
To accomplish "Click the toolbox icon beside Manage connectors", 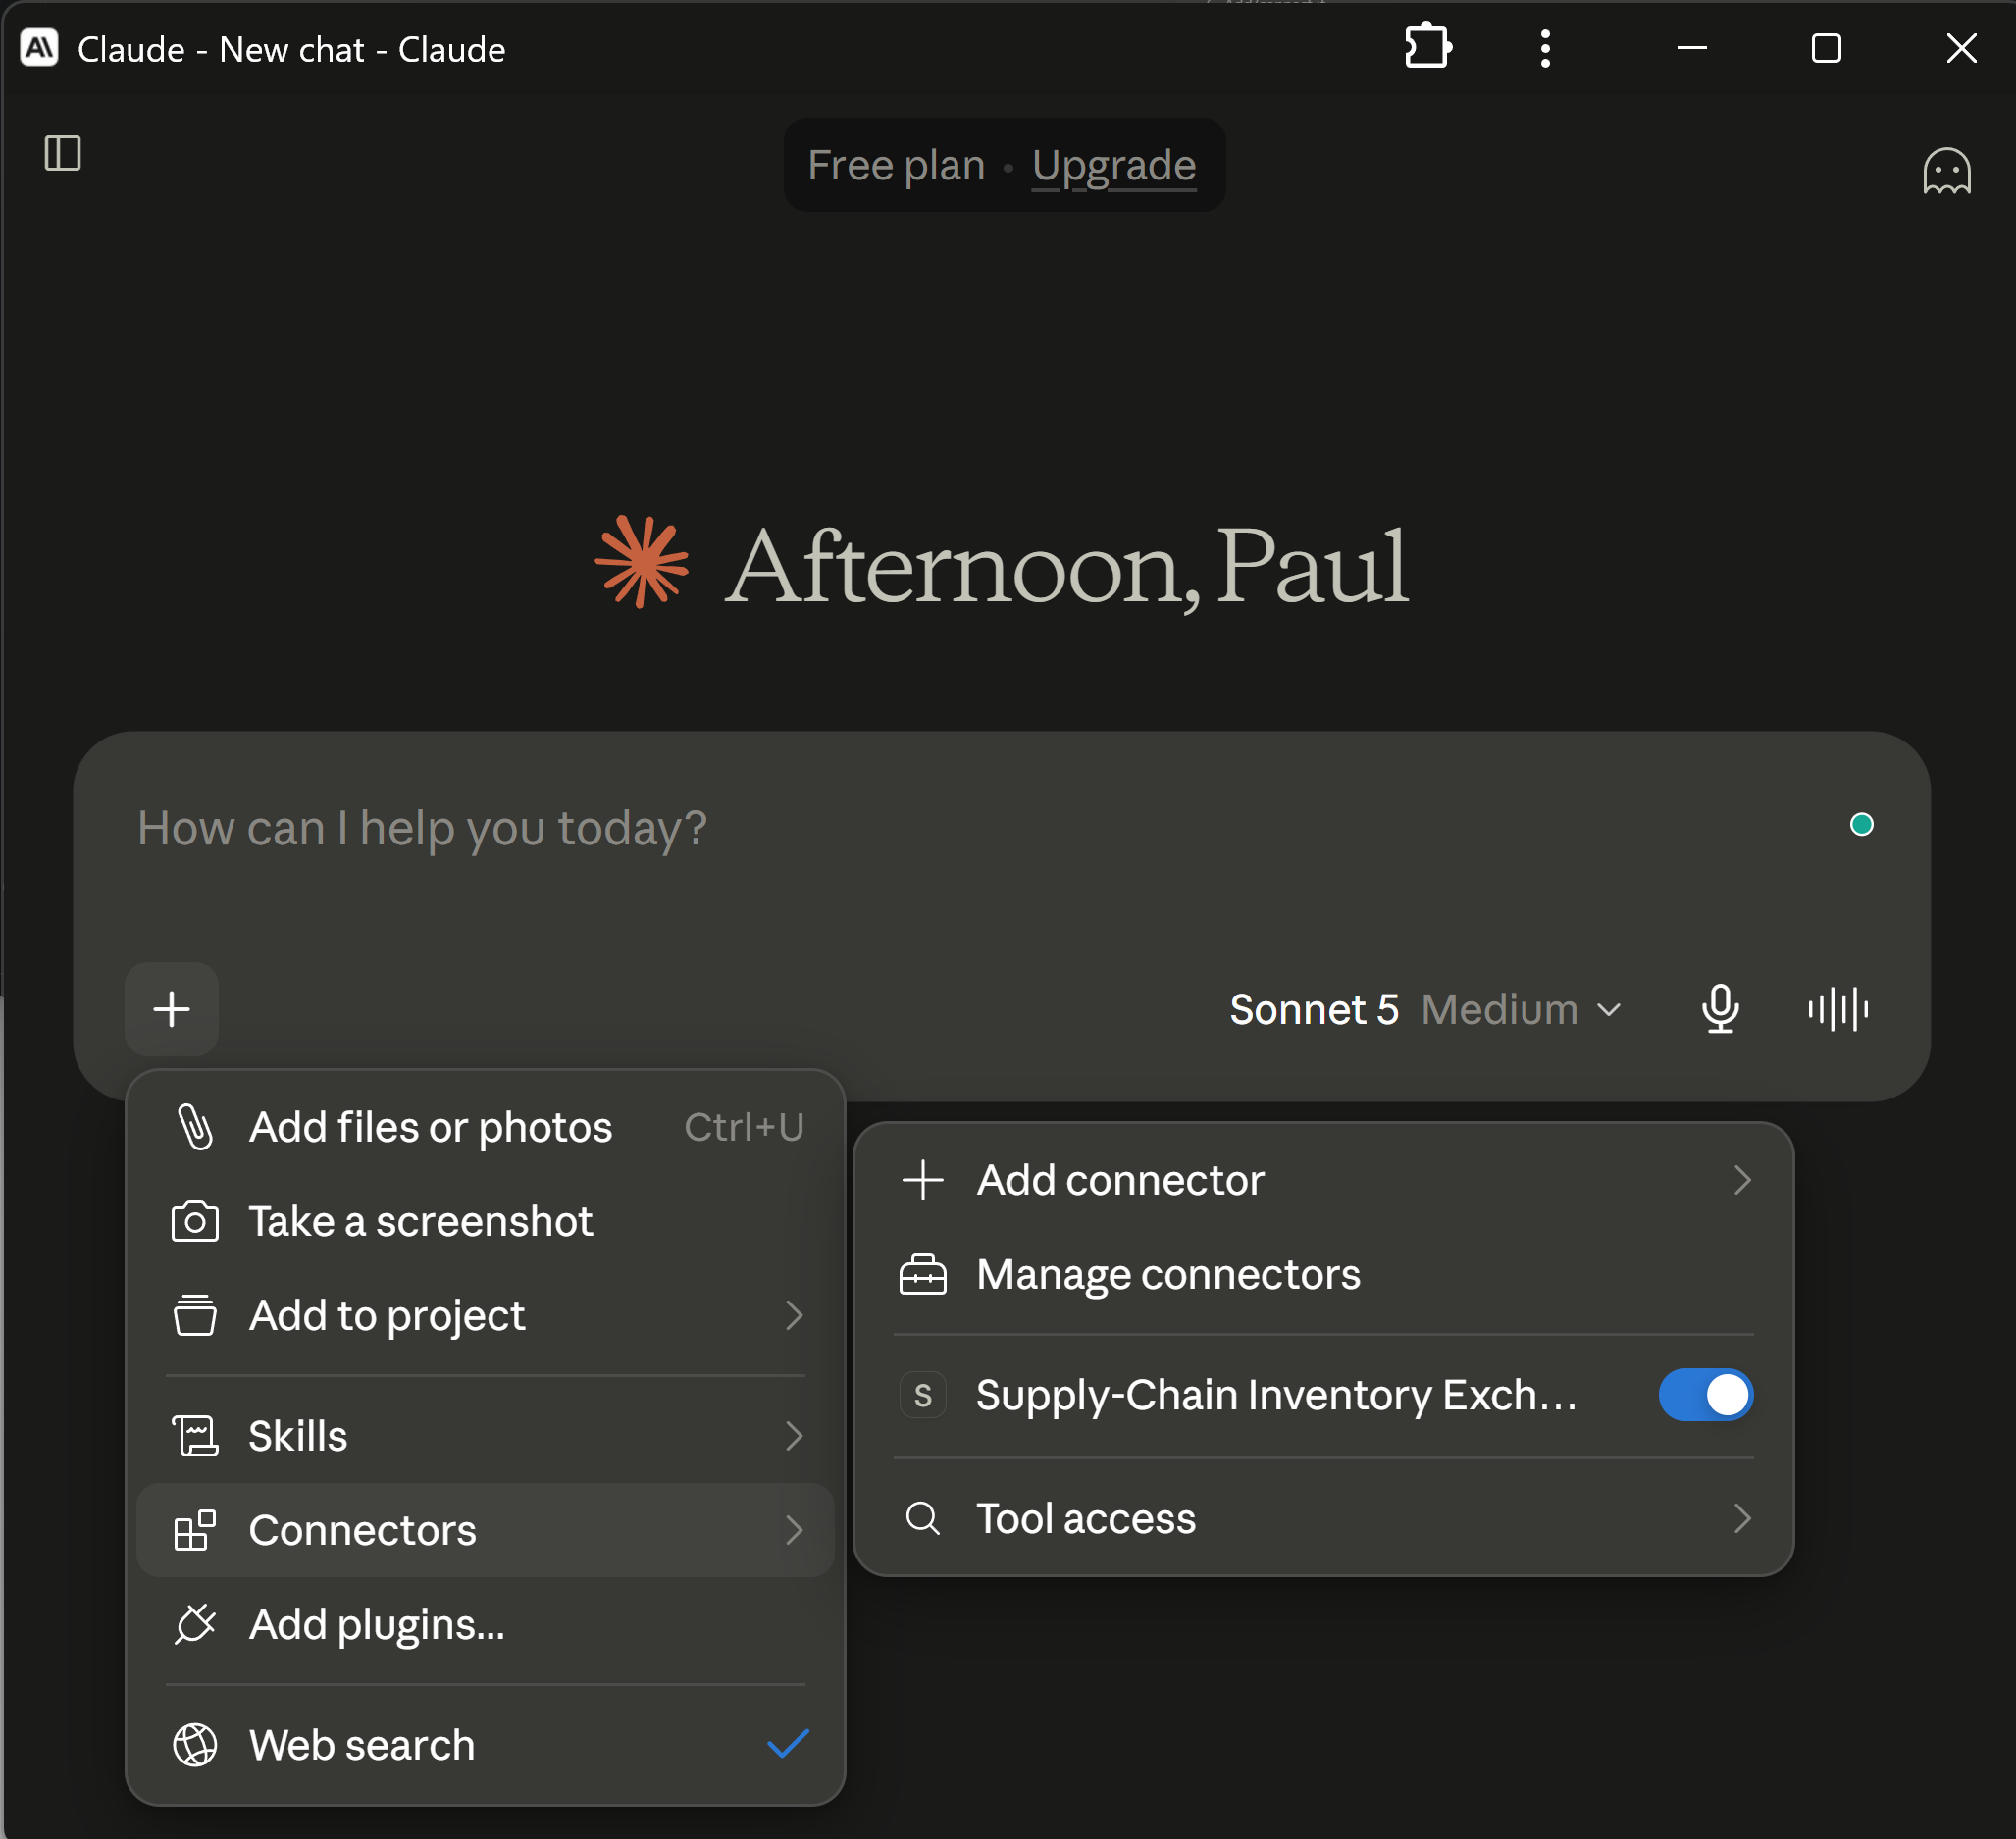I will click(923, 1274).
